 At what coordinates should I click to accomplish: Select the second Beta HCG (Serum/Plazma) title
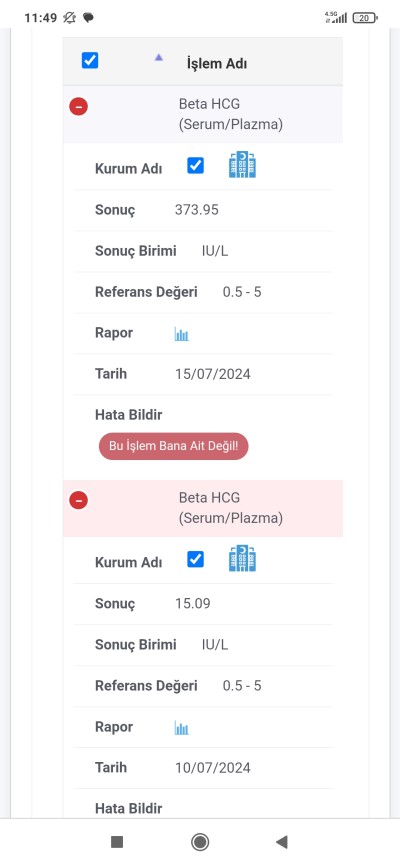point(230,508)
